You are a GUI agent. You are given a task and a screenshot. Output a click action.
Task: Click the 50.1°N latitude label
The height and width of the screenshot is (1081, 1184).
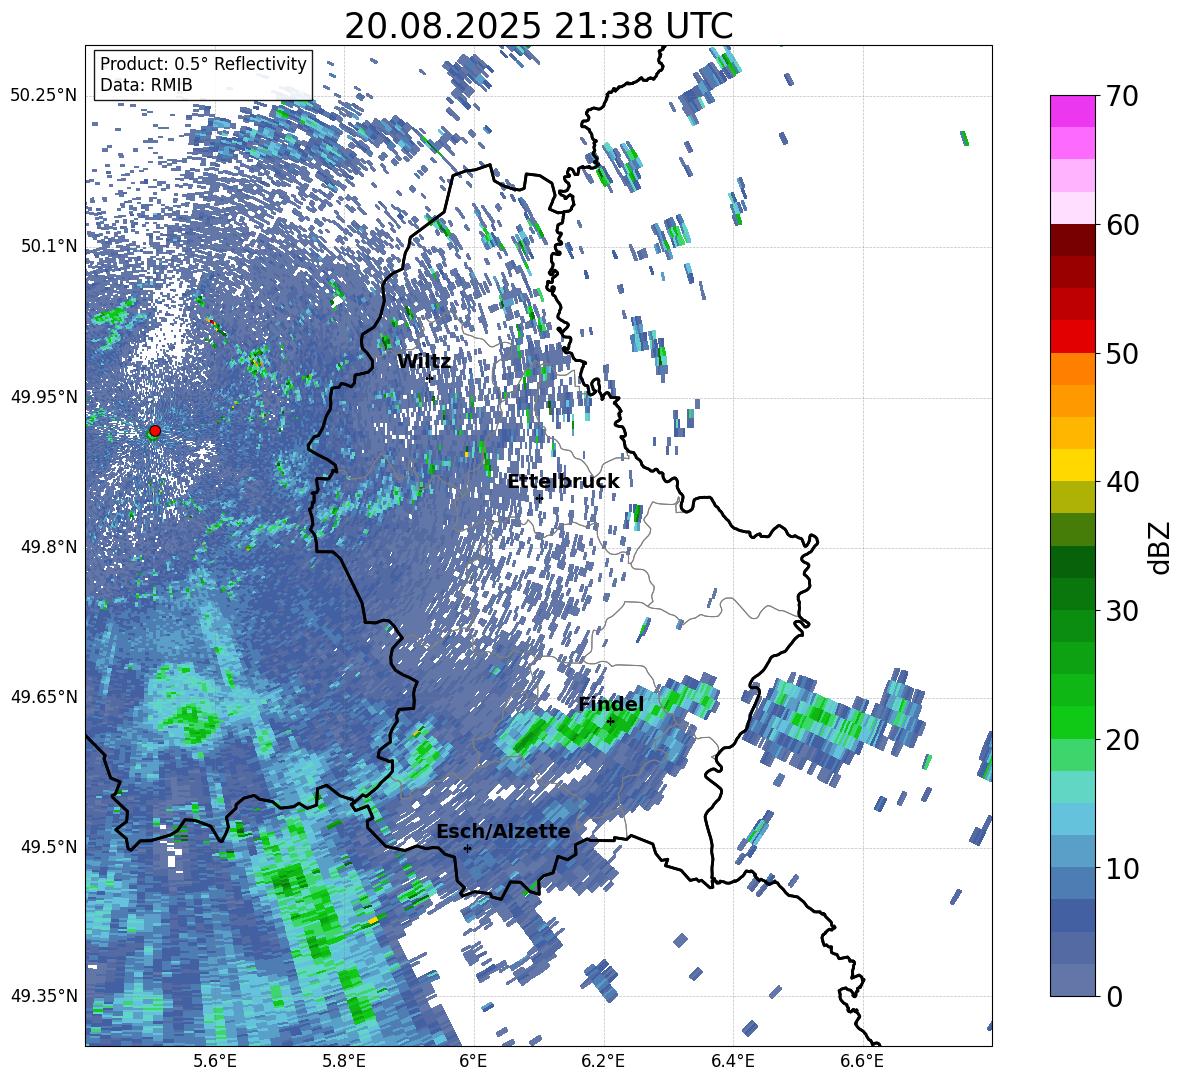[48, 246]
